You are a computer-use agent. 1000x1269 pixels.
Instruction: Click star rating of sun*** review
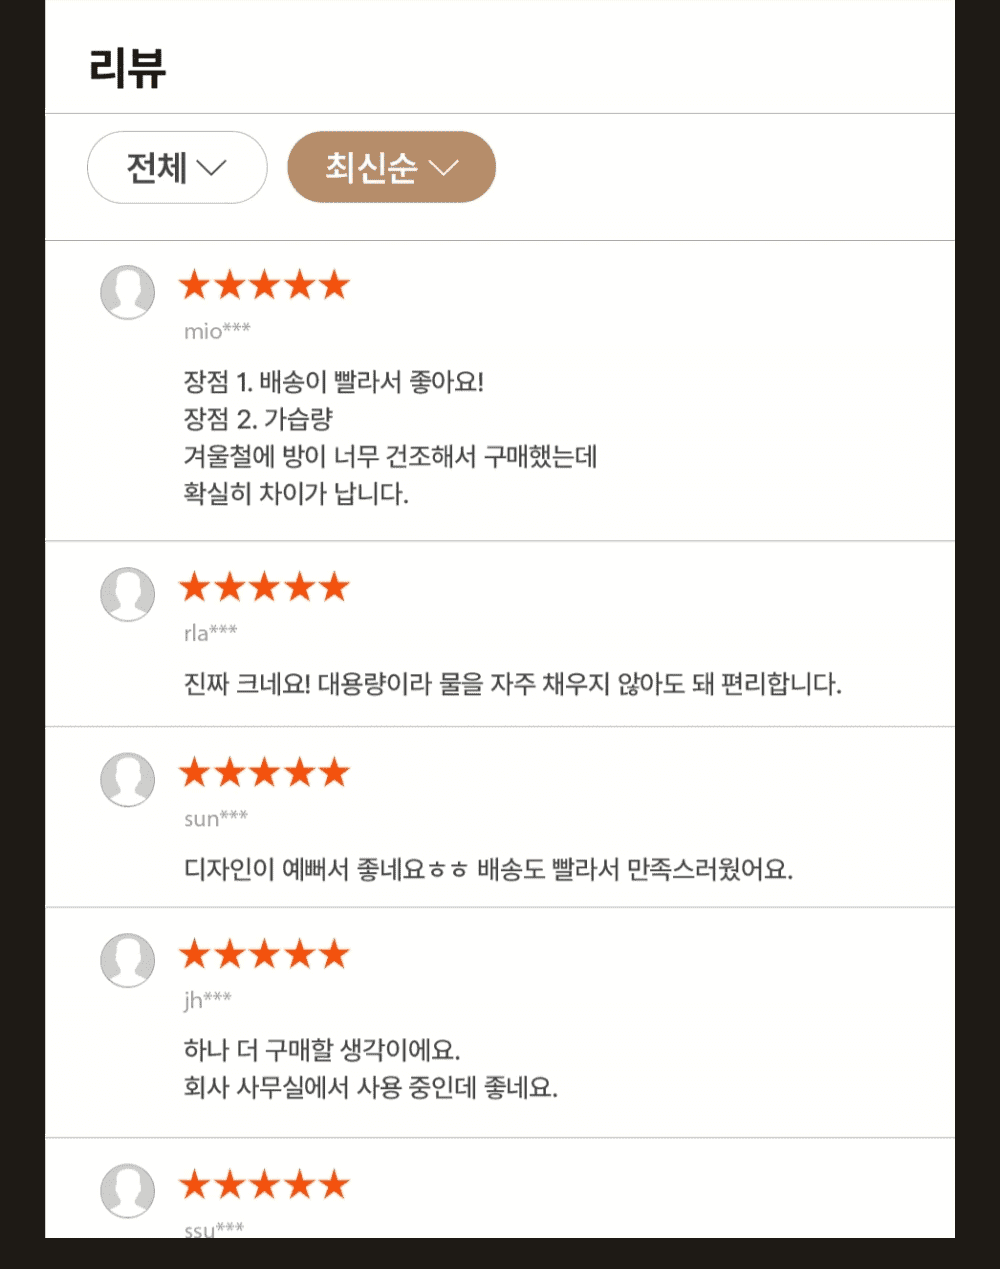click(x=264, y=773)
